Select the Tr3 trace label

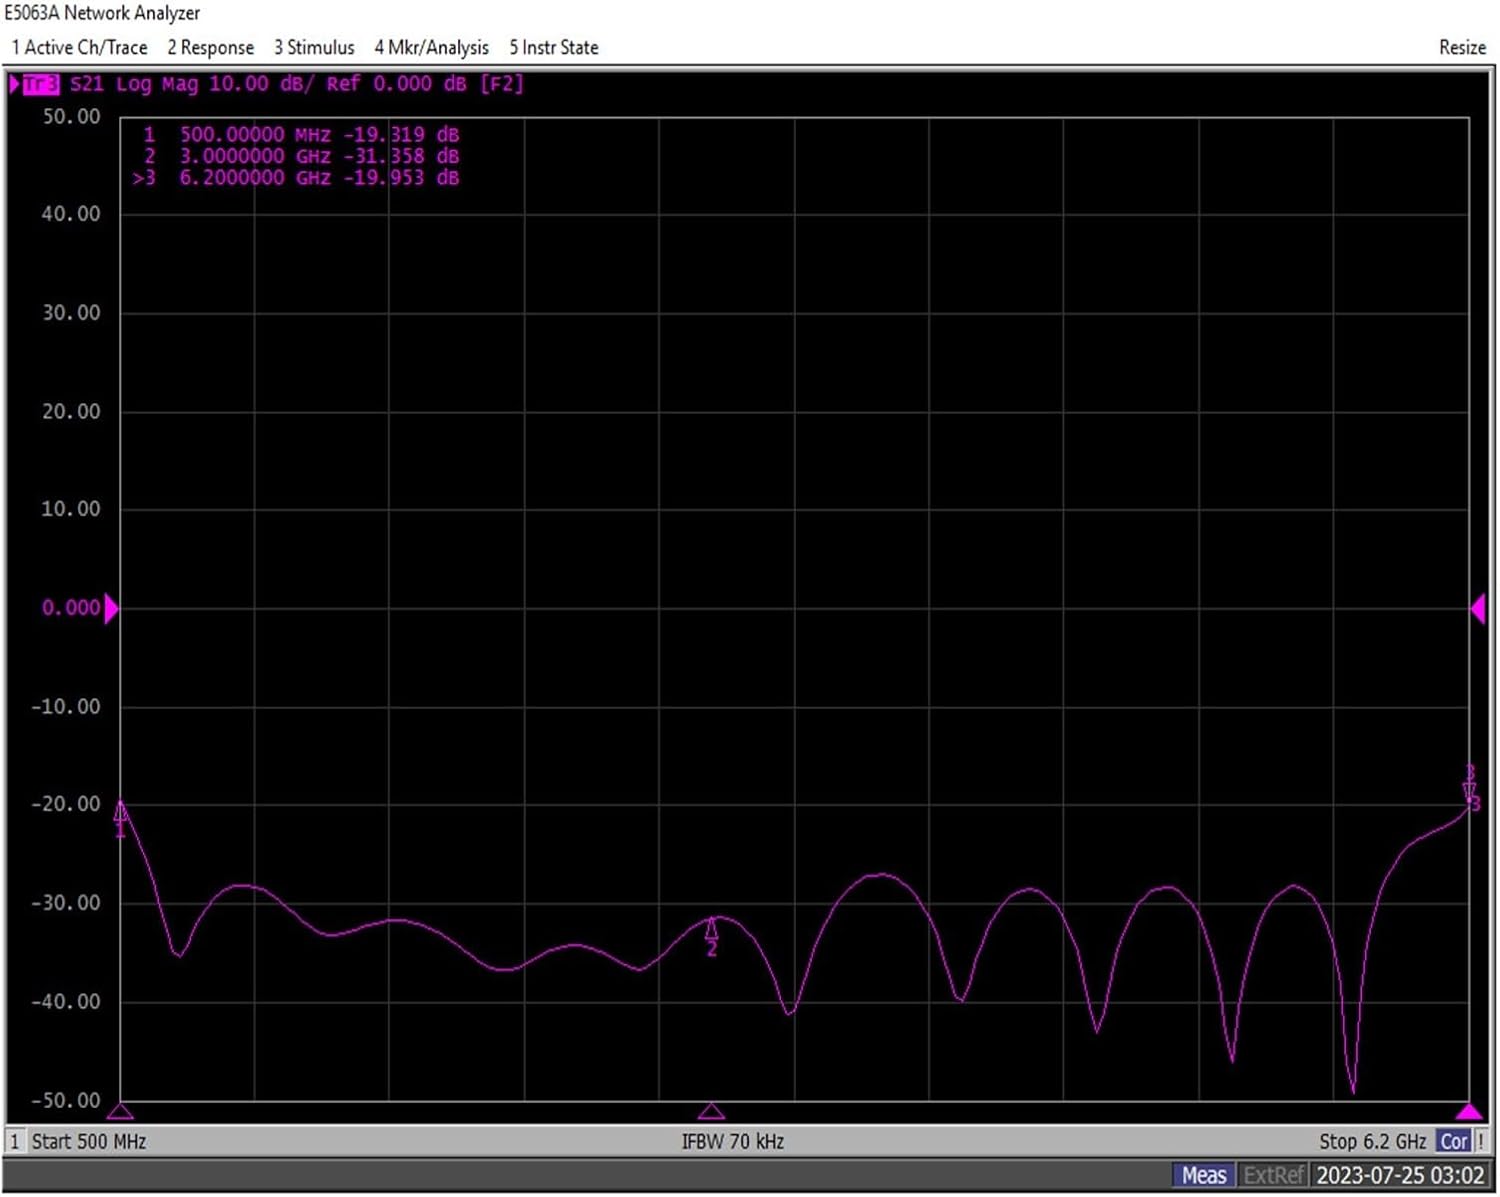tap(40, 84)
